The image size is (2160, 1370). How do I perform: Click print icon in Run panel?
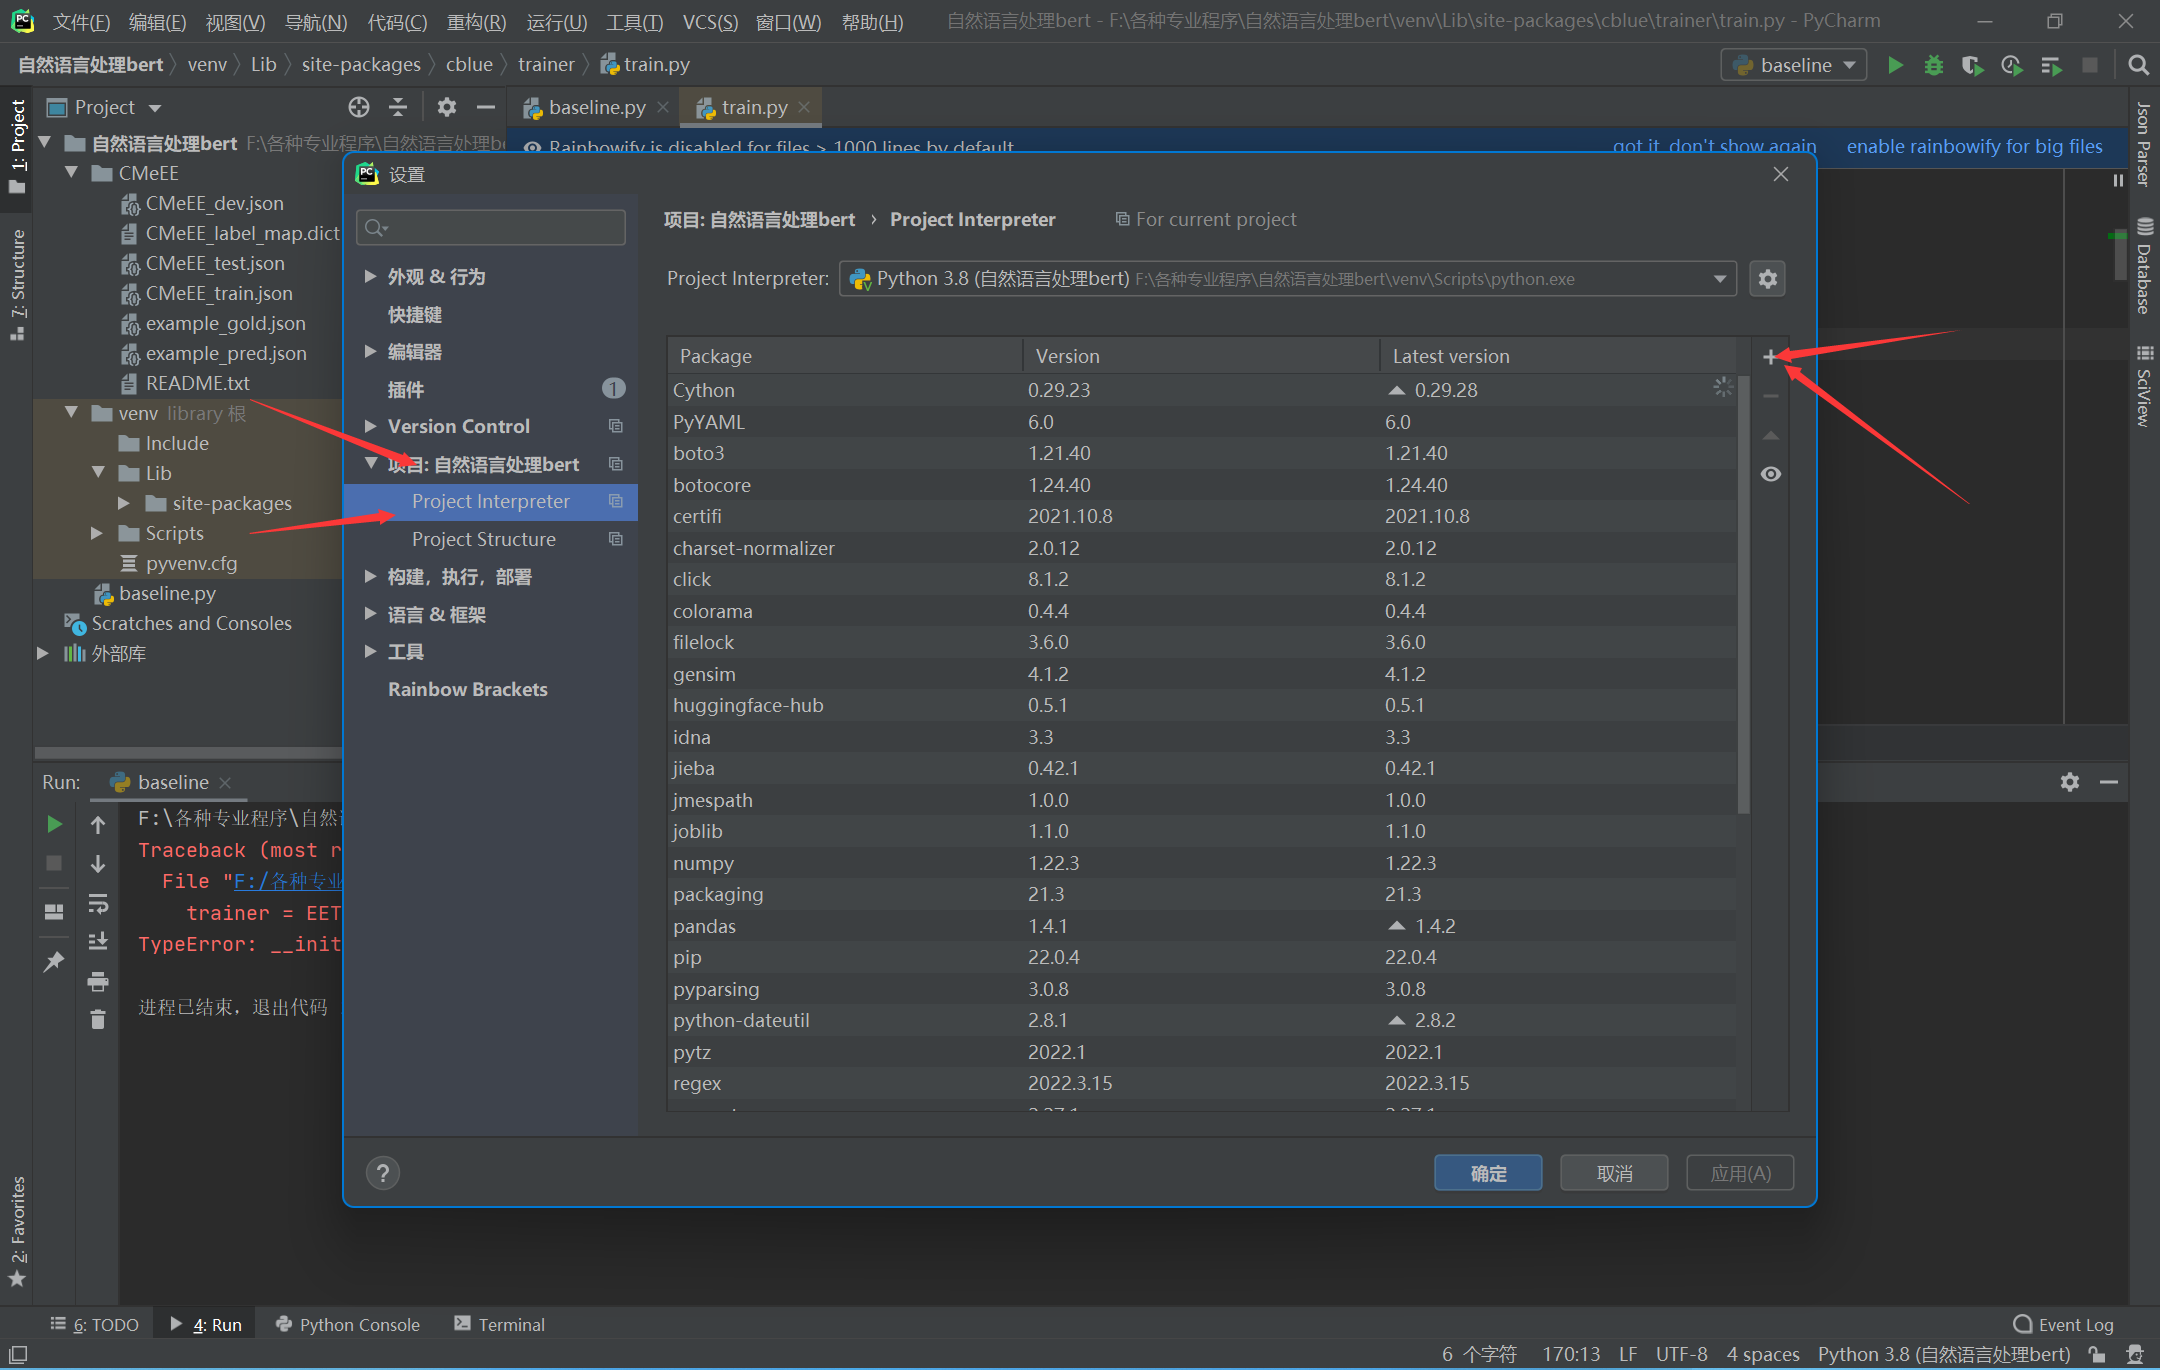[x=98, y=981]
